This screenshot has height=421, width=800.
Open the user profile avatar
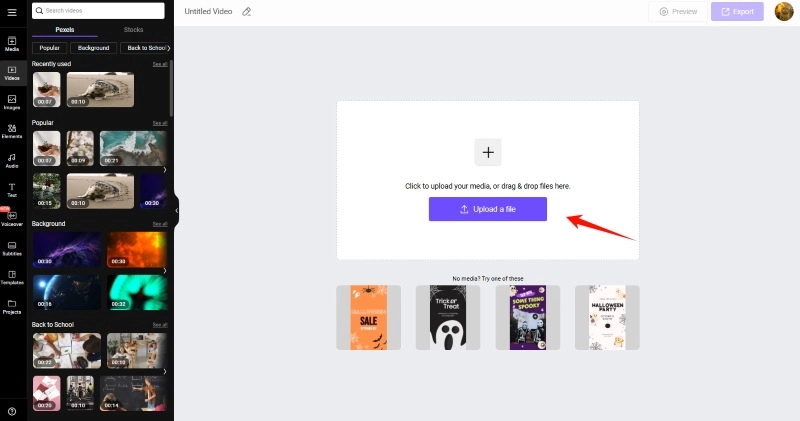[x=784, y=11]
